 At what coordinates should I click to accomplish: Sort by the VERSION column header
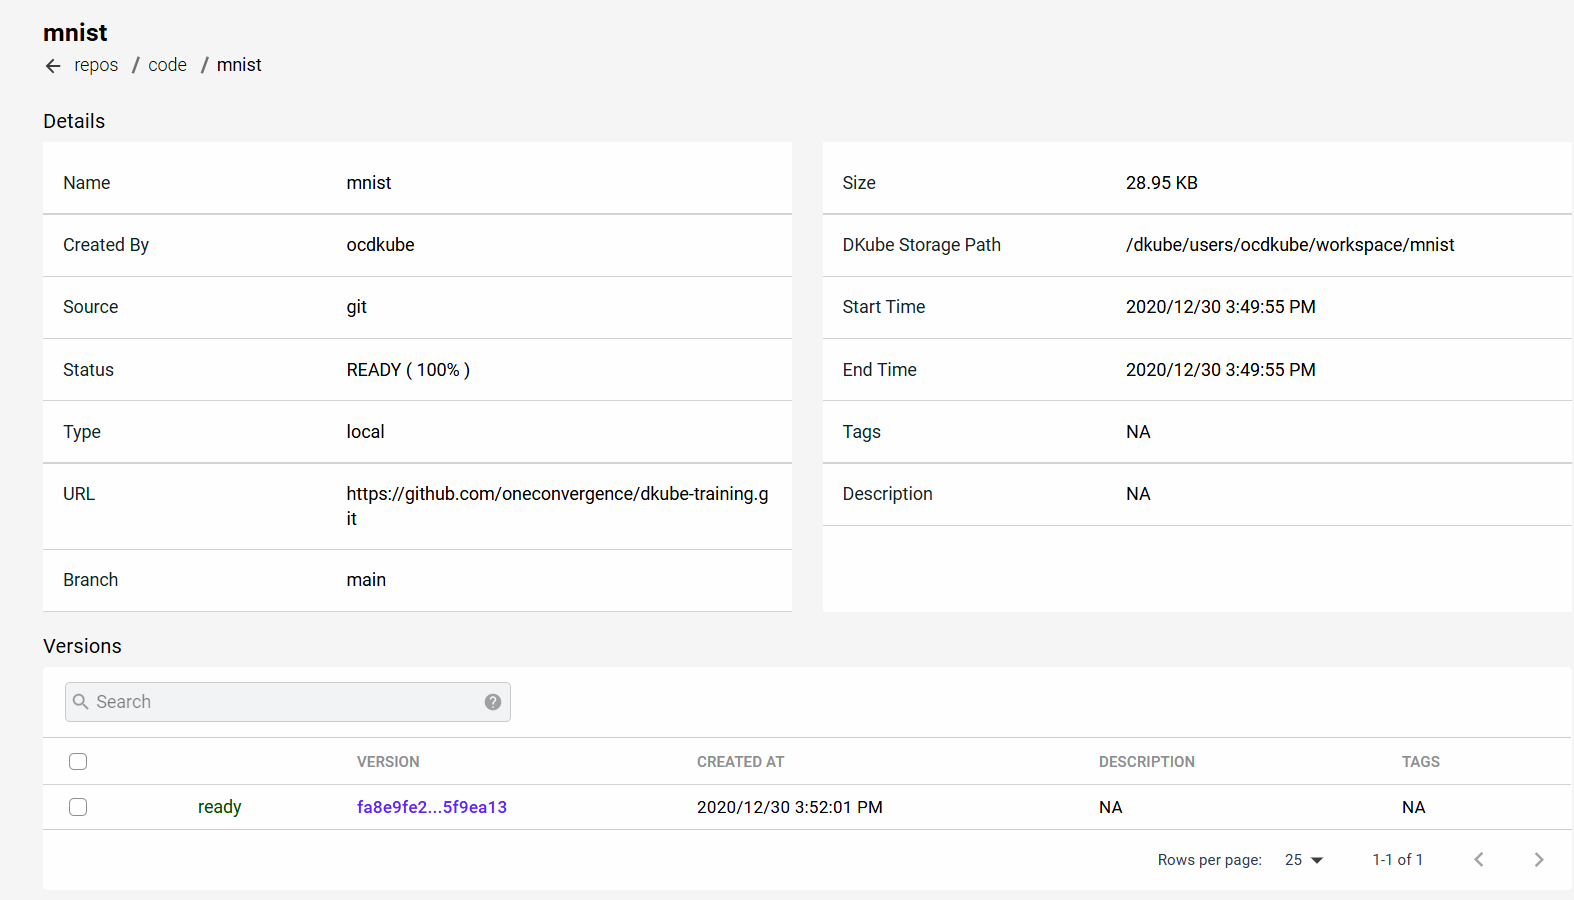click(x=388, y=762)
